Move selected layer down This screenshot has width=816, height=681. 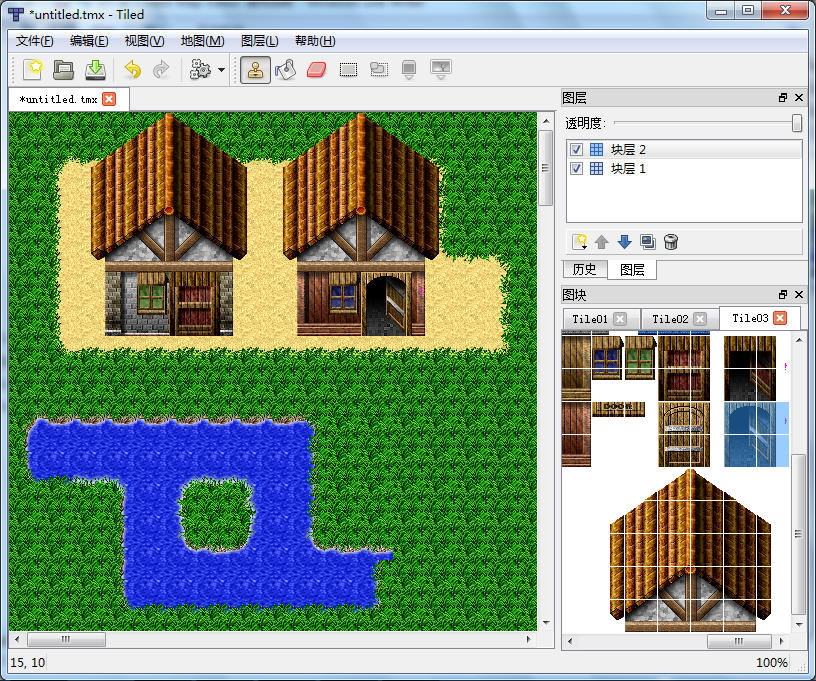pos(624,242)
